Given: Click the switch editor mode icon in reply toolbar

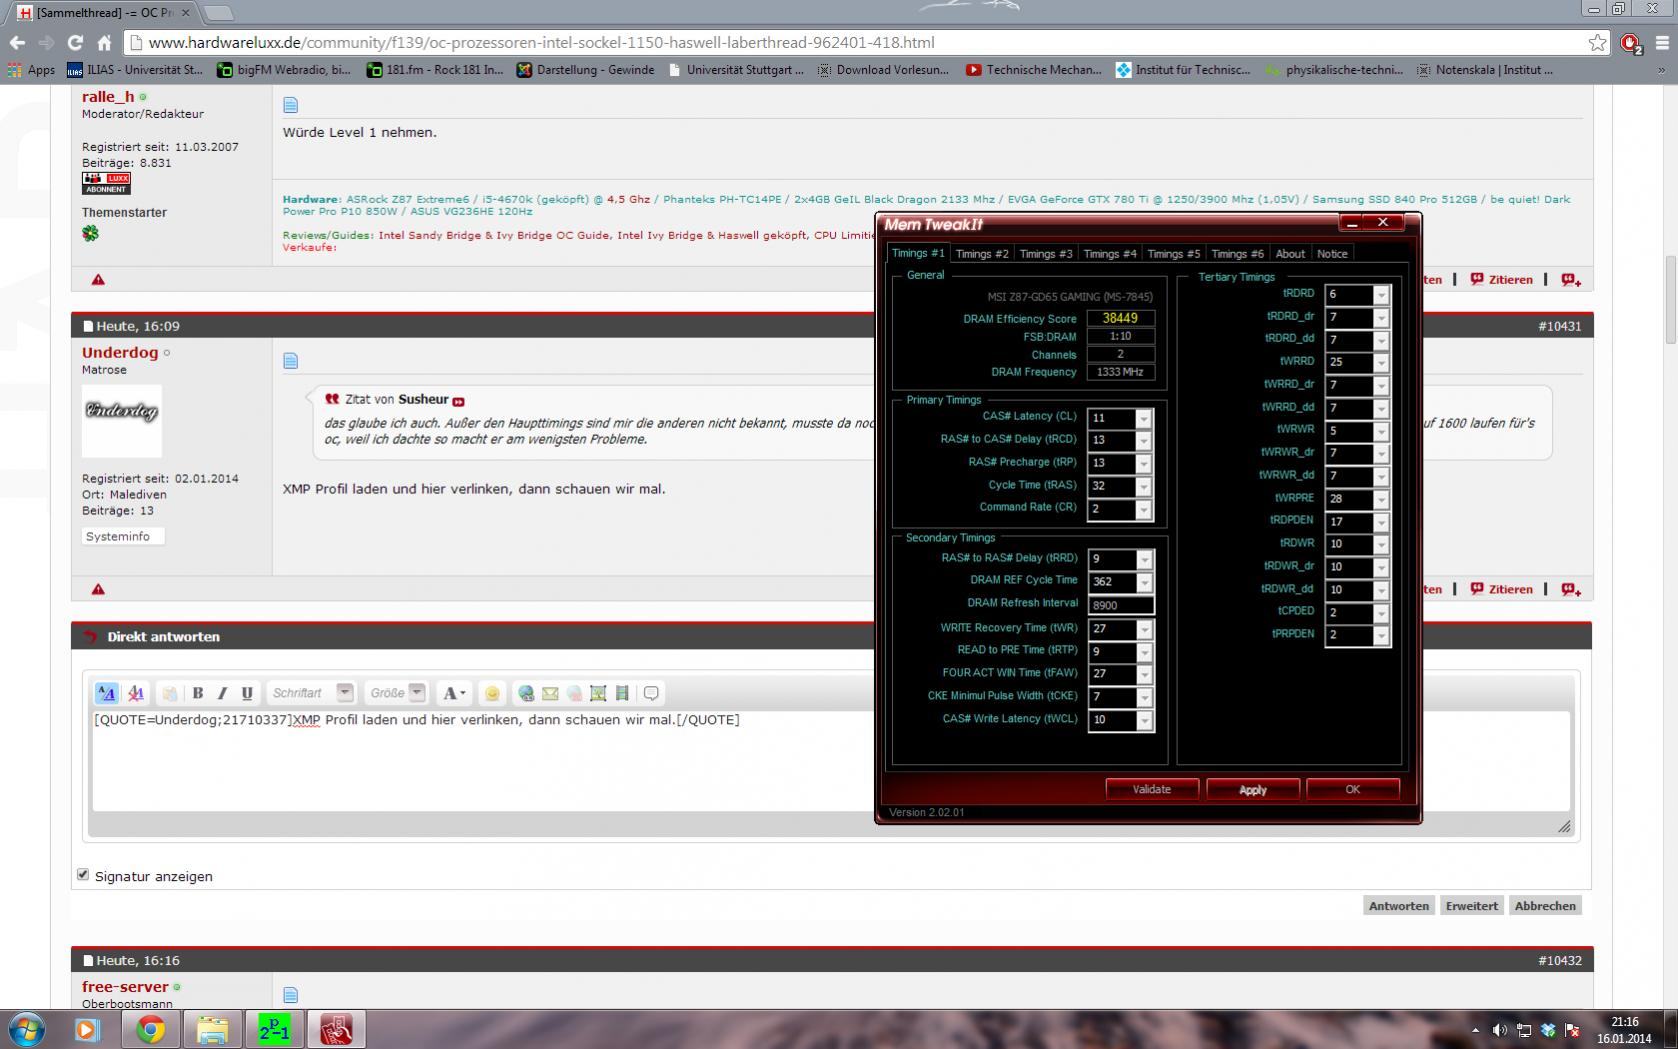Looking at the screenshot, I should (x=107, y=693).
